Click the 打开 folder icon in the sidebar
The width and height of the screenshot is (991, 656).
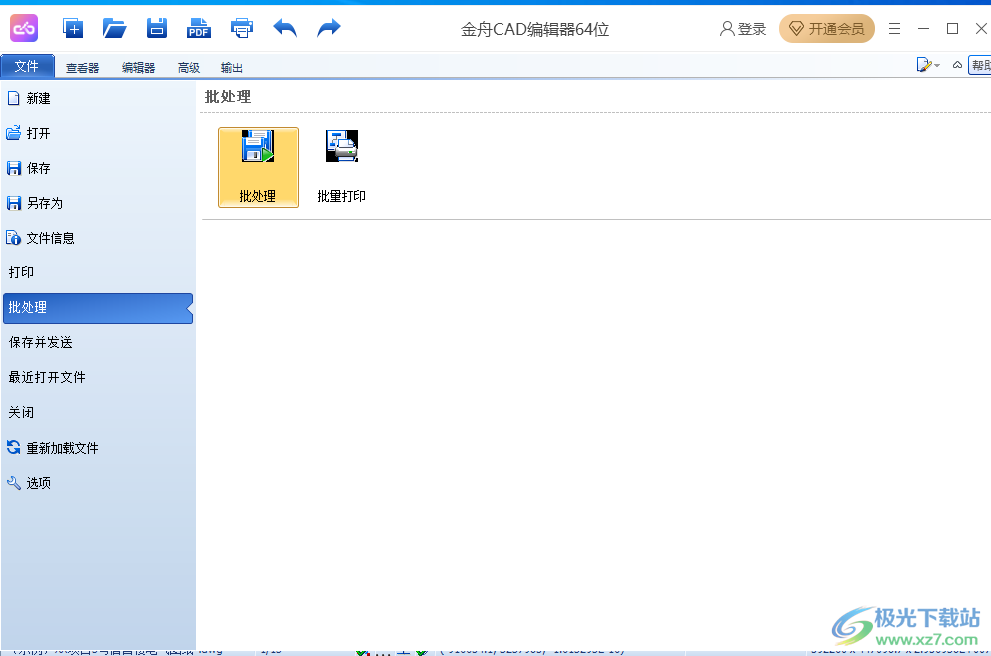13,133
